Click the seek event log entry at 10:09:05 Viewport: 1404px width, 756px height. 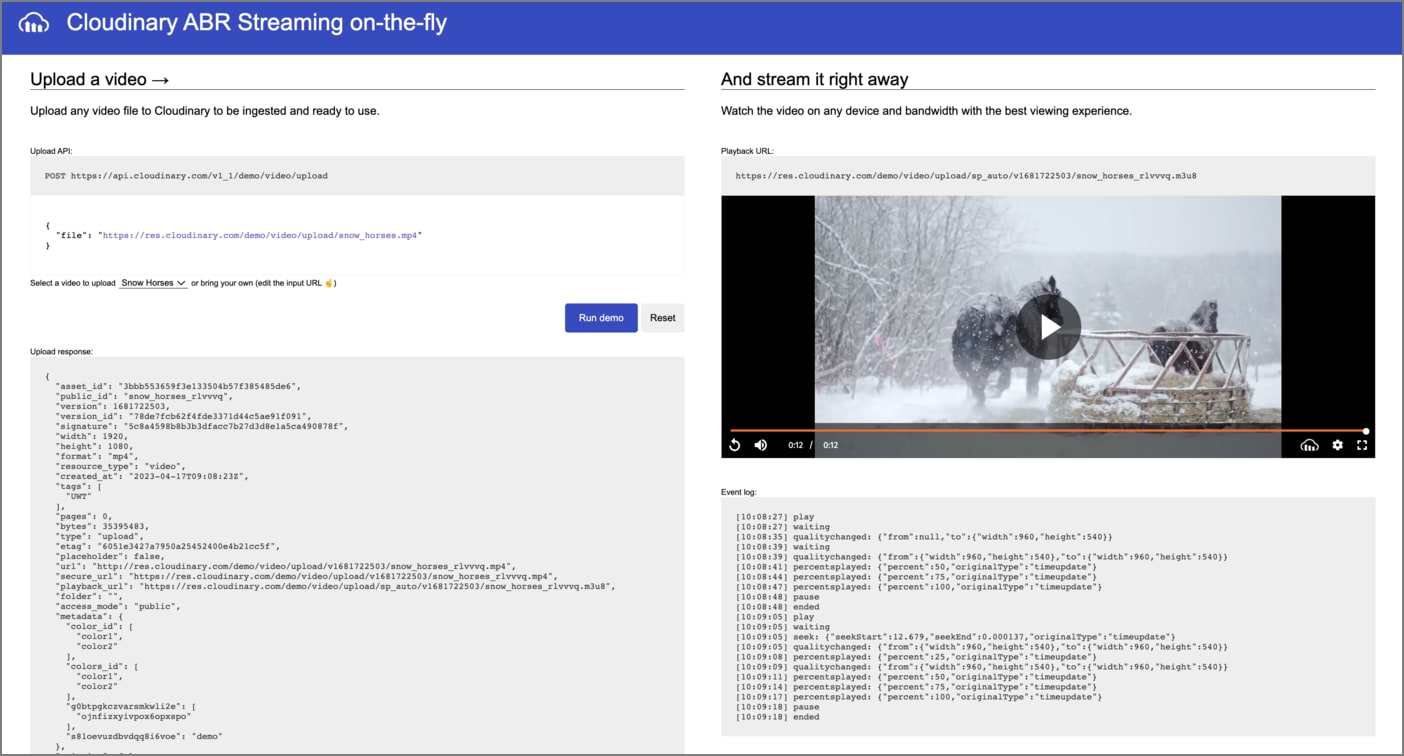[955, 637]
